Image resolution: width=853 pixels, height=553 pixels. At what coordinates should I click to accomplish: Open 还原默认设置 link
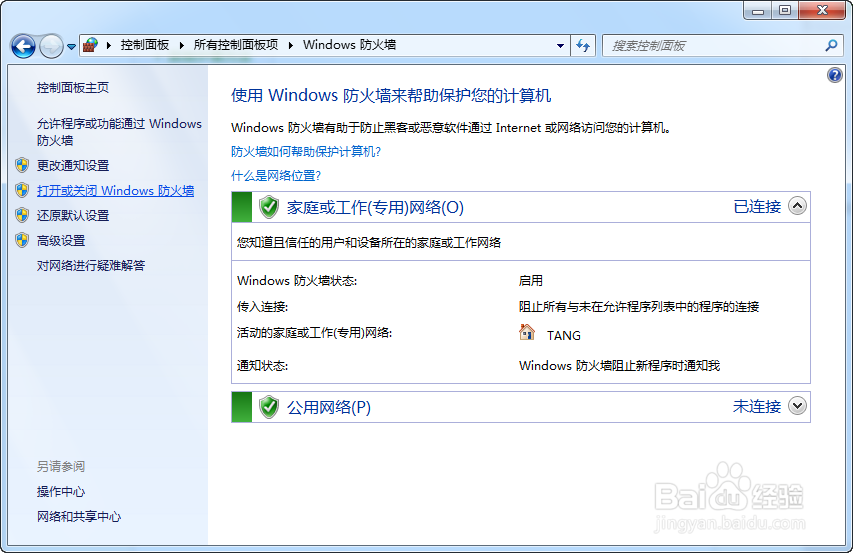[73, 215]
